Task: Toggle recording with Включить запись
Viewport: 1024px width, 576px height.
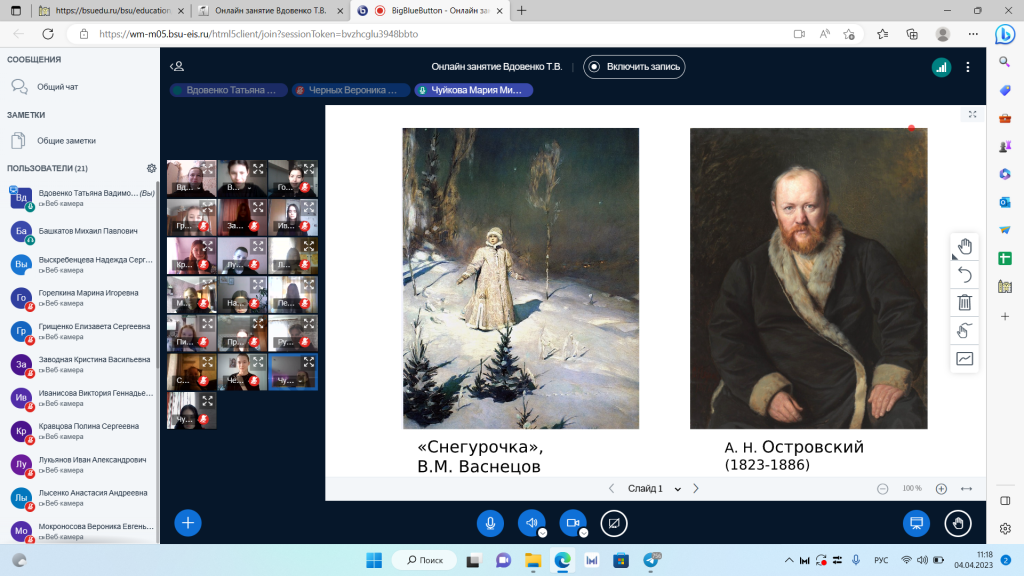Action: tap(634, 67)
